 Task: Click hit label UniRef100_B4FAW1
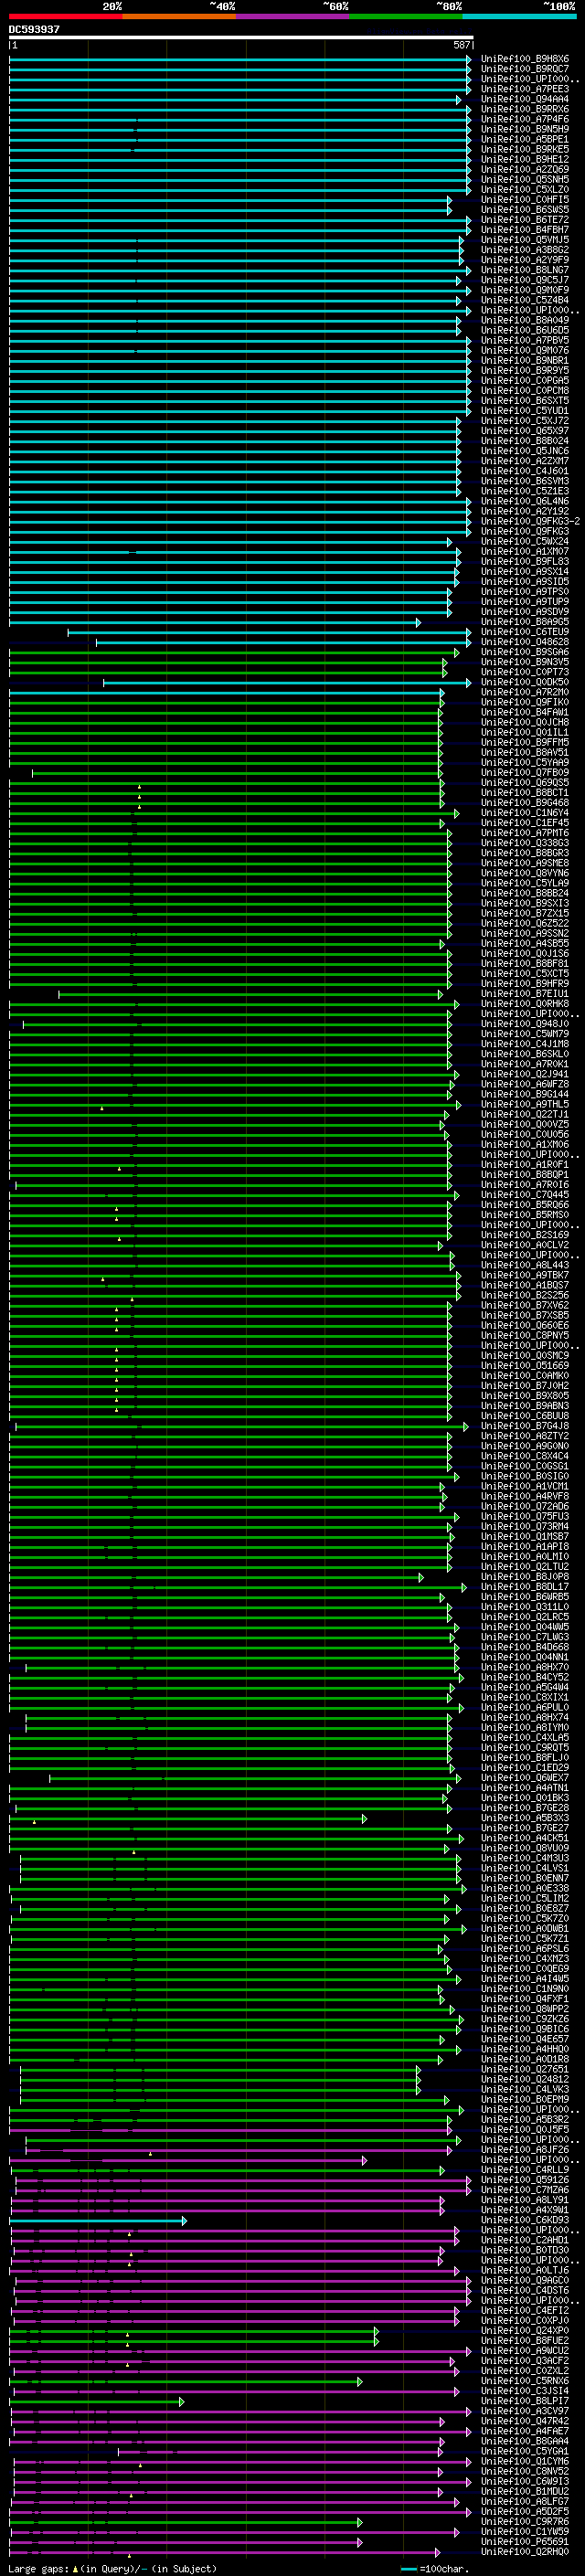pyautogui.click(x=525, y=712)
